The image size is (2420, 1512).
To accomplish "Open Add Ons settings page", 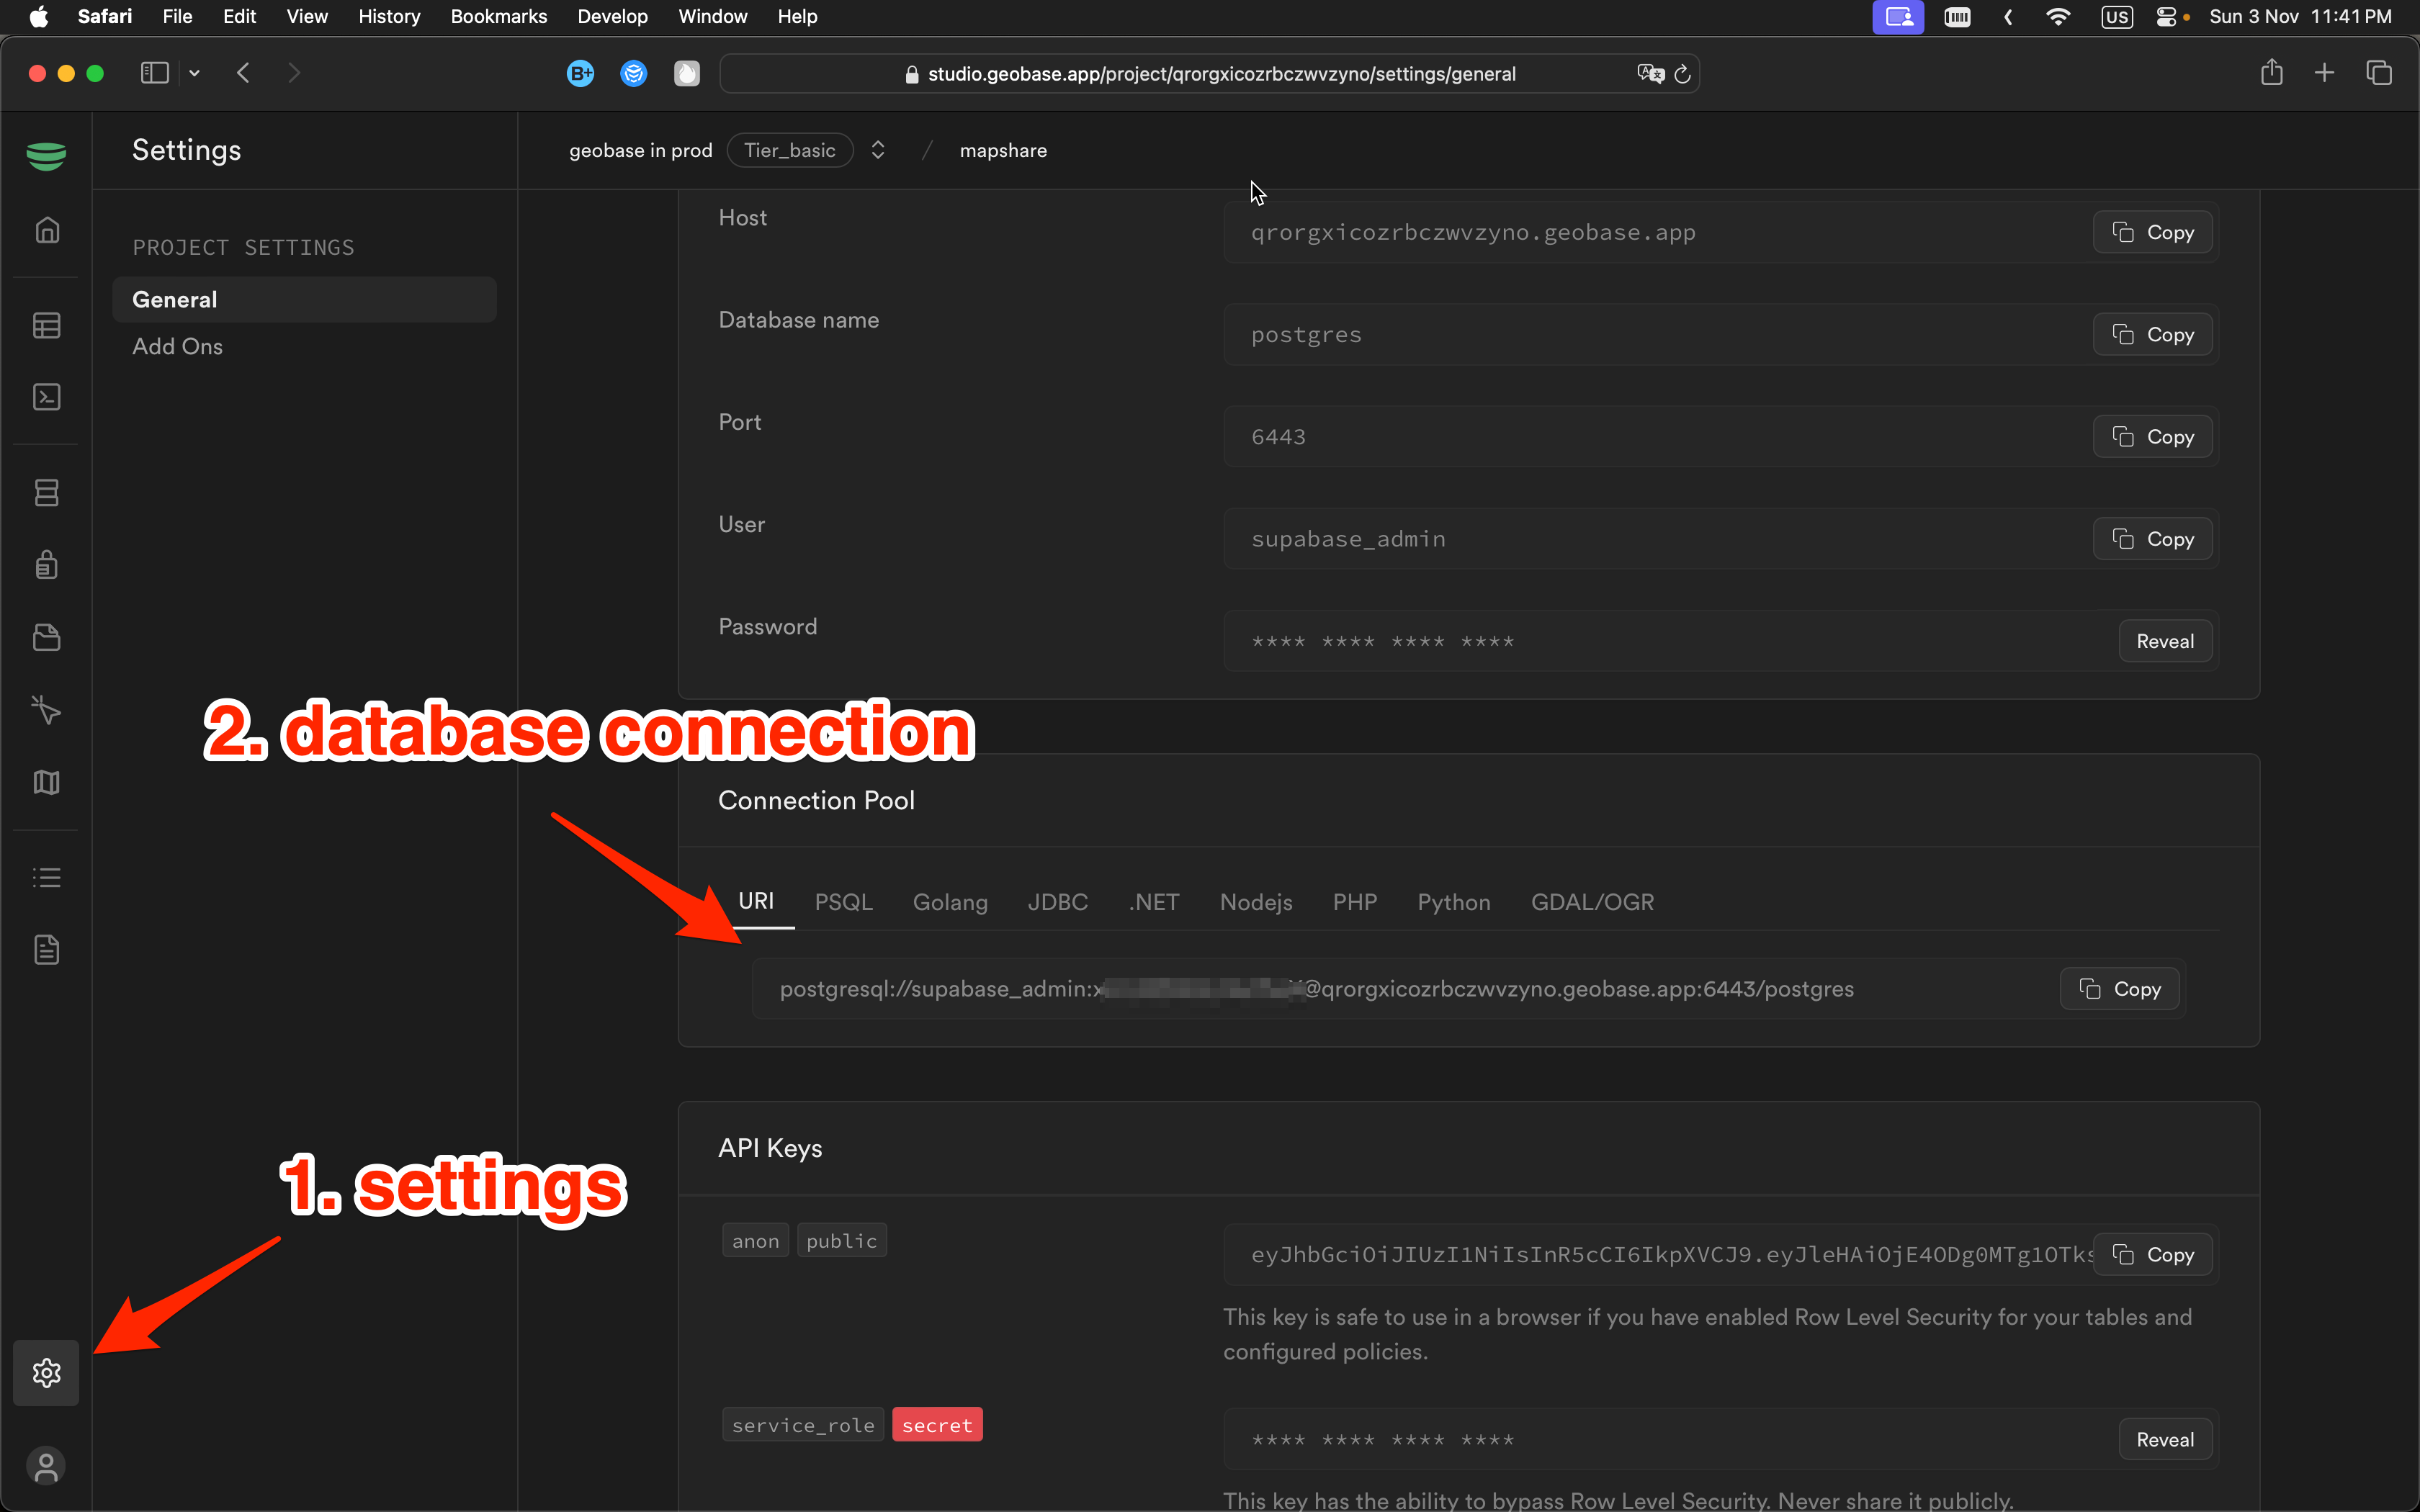I will coord(178,347).
